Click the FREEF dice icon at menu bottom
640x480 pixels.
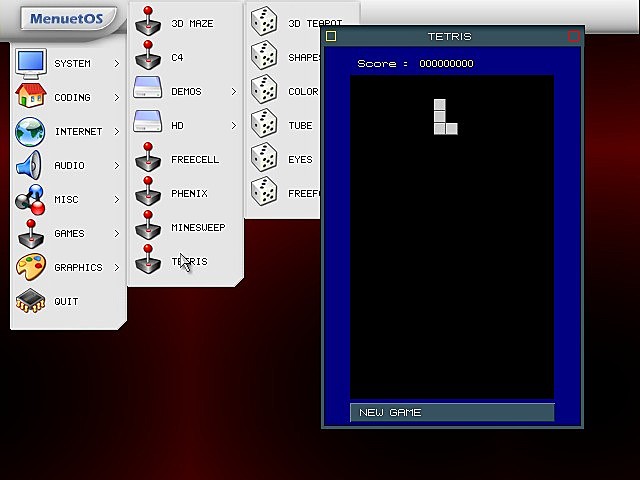tap(264, 191)
